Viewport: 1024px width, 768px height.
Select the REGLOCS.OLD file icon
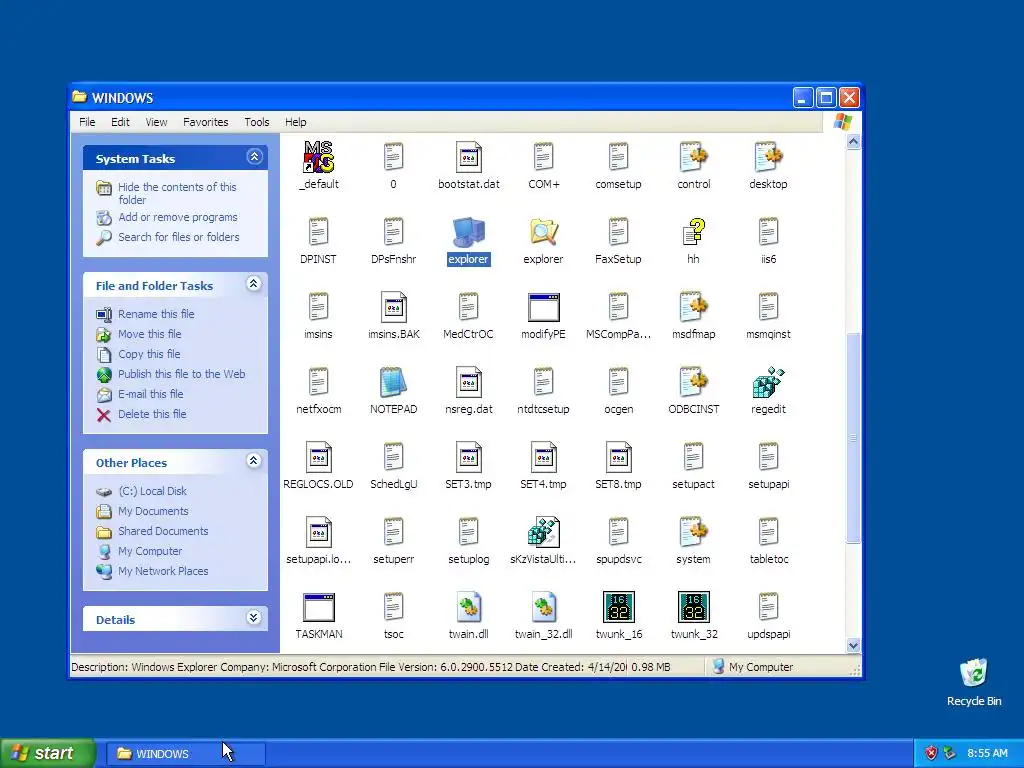point(319,458)
